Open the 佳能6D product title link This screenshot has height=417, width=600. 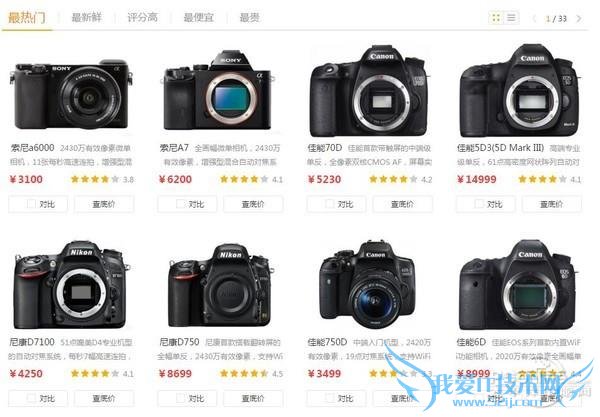[x=471, y=342]
